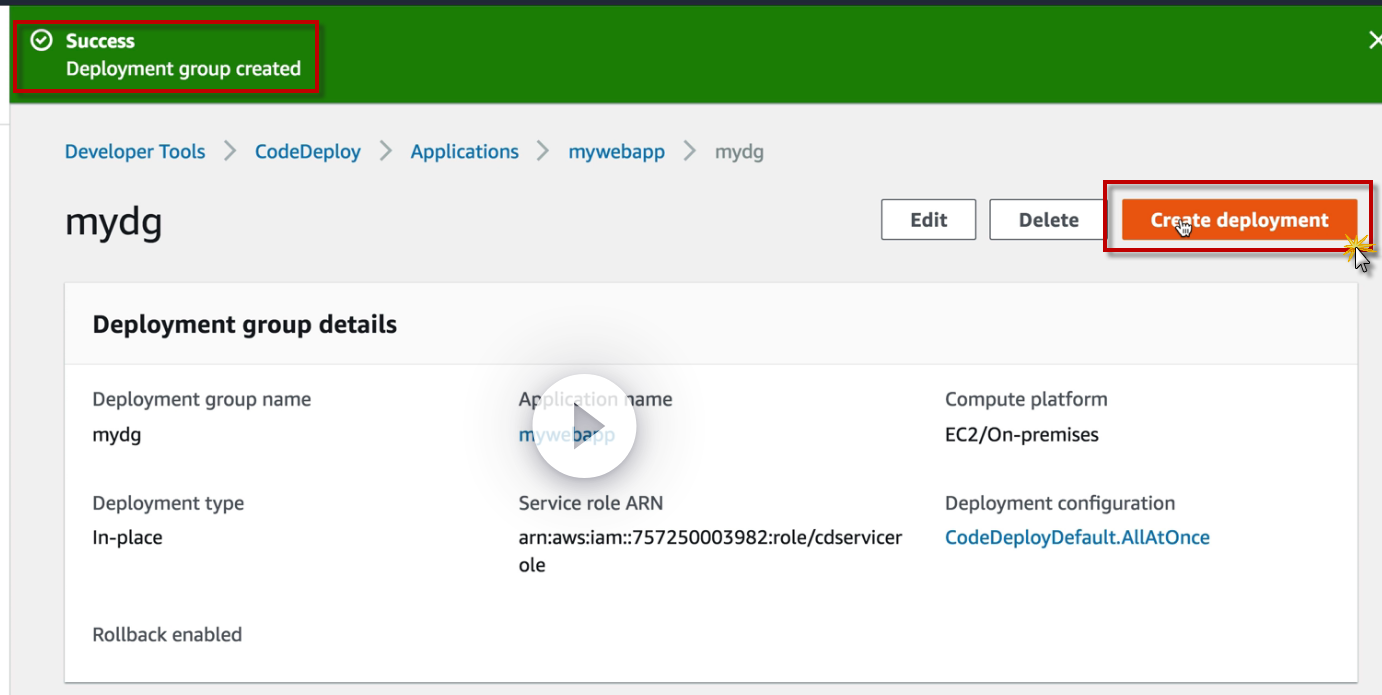1382x695 pixels.
Task: Click chevron between Developer Tools and CodeDeploy
Action: 230,152
